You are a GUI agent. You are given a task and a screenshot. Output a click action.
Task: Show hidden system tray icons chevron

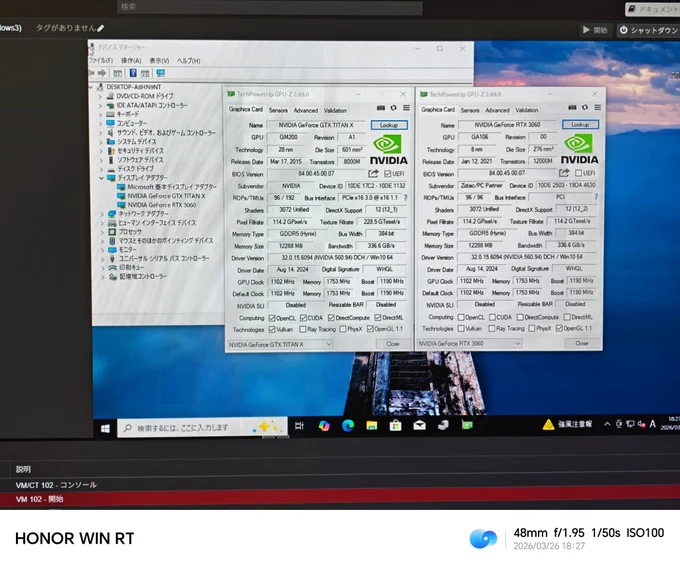607,424
